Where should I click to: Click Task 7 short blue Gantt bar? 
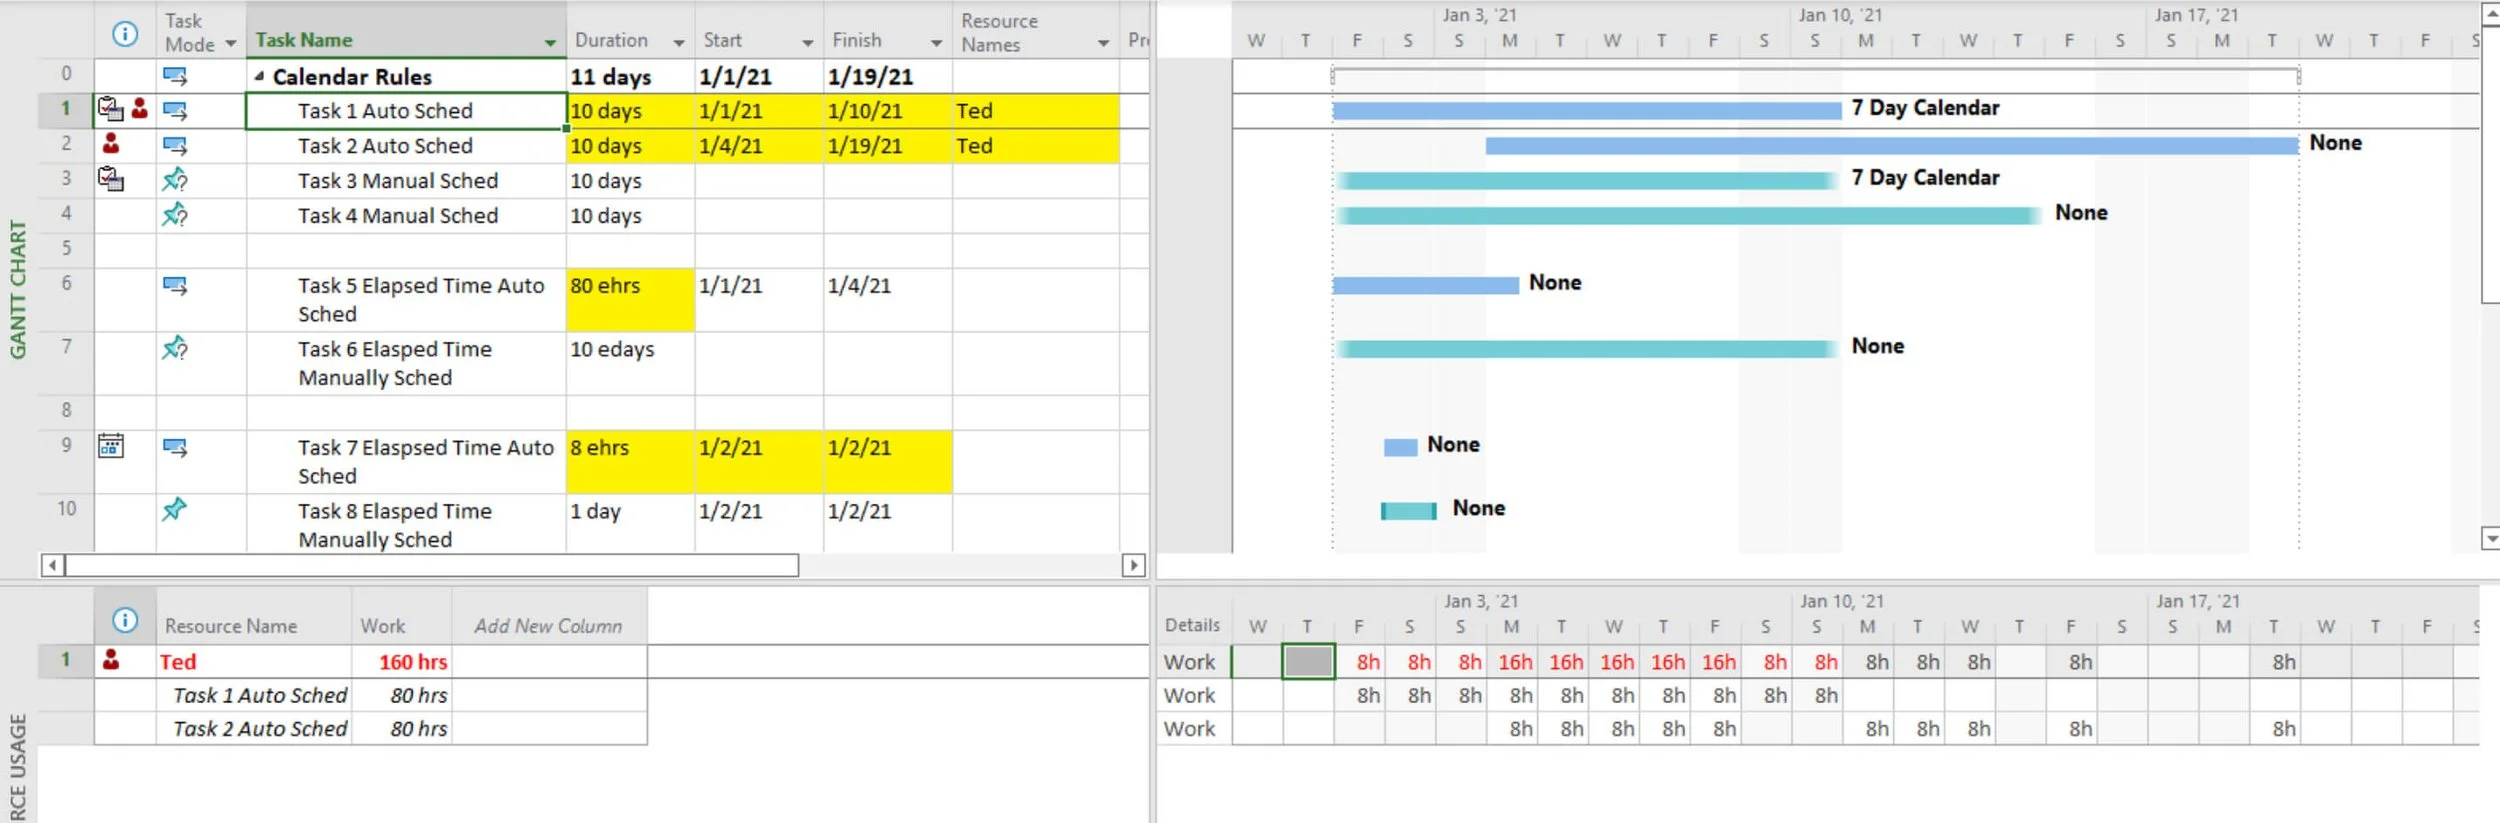[x=1400, y=447]
